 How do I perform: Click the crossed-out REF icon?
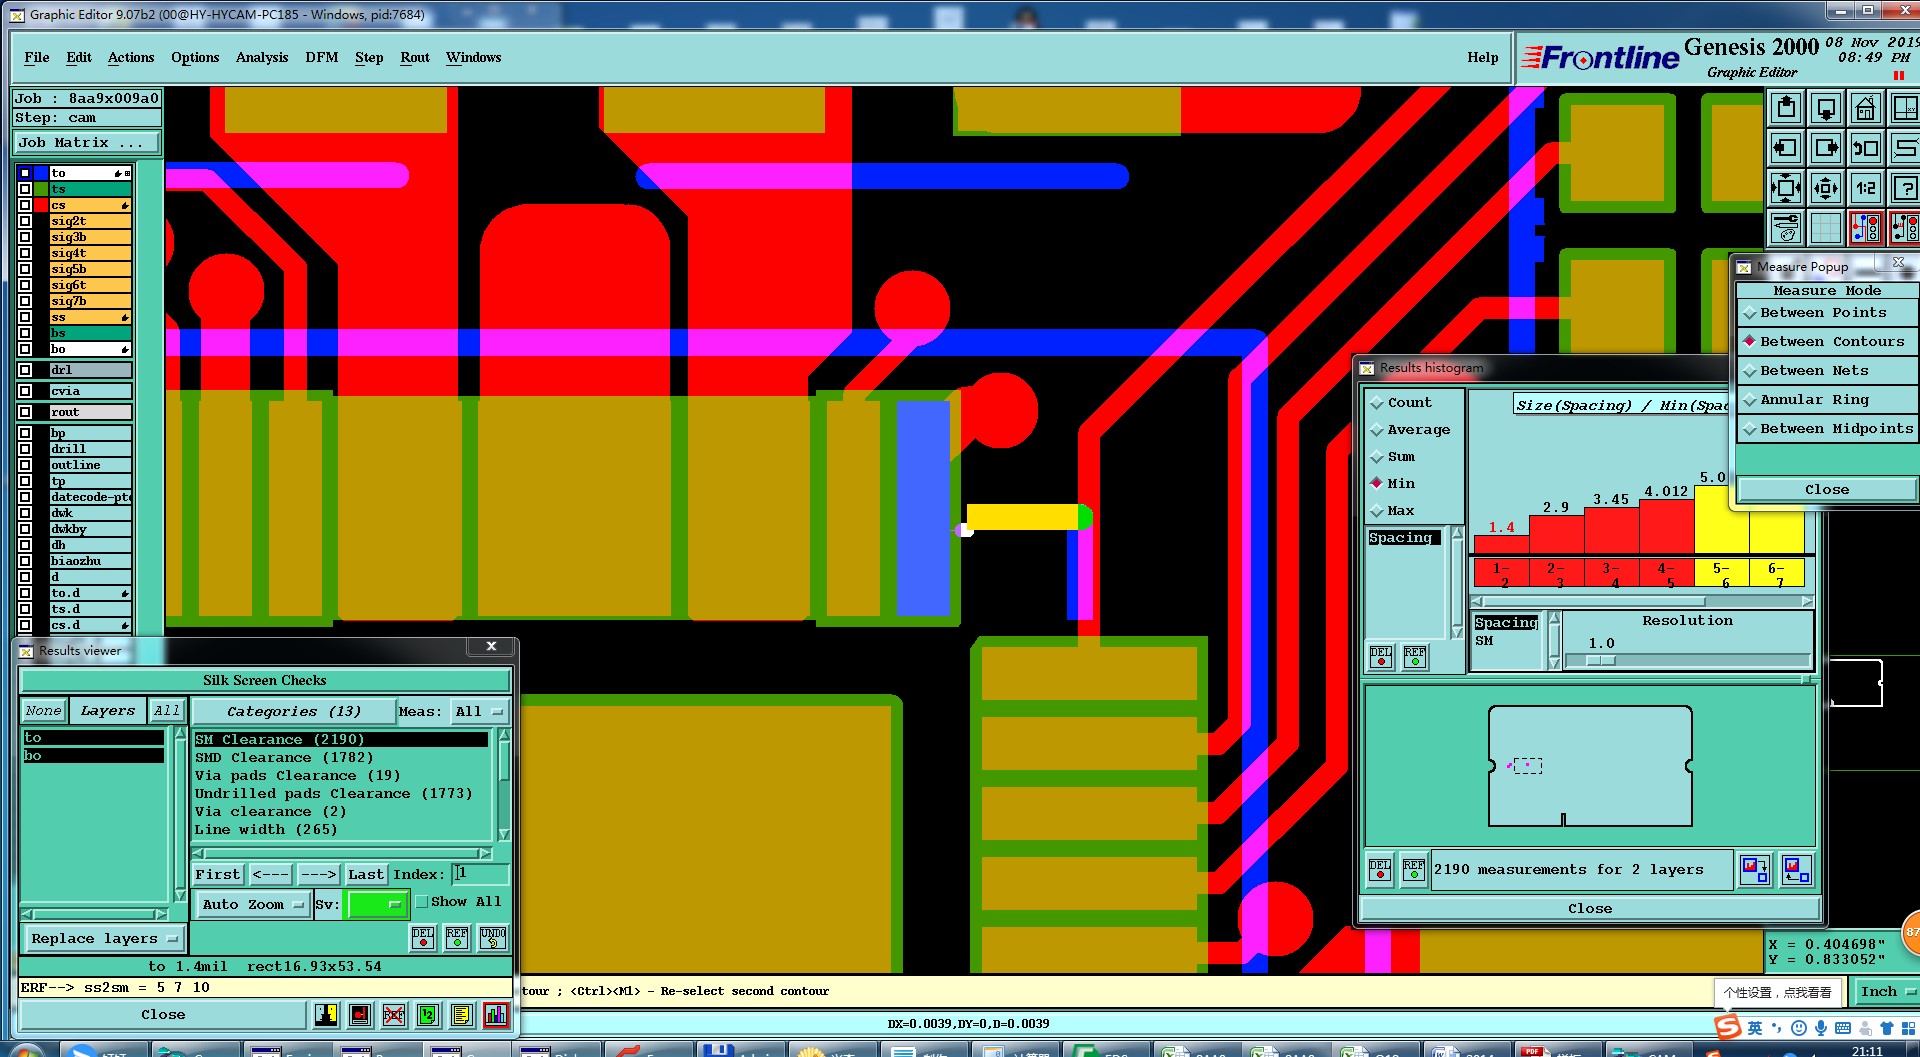click(x=394, y=1015)
